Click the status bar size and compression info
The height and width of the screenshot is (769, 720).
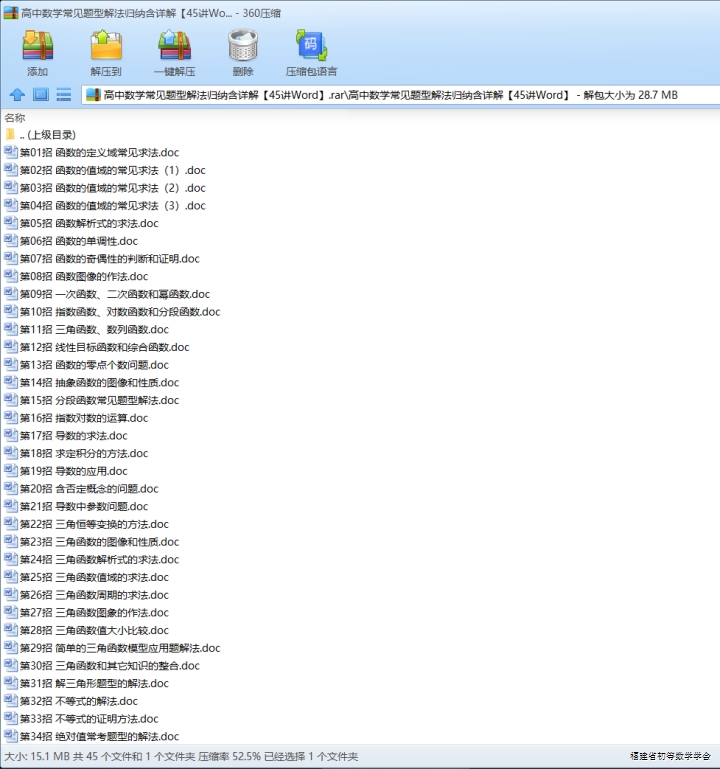181,756
